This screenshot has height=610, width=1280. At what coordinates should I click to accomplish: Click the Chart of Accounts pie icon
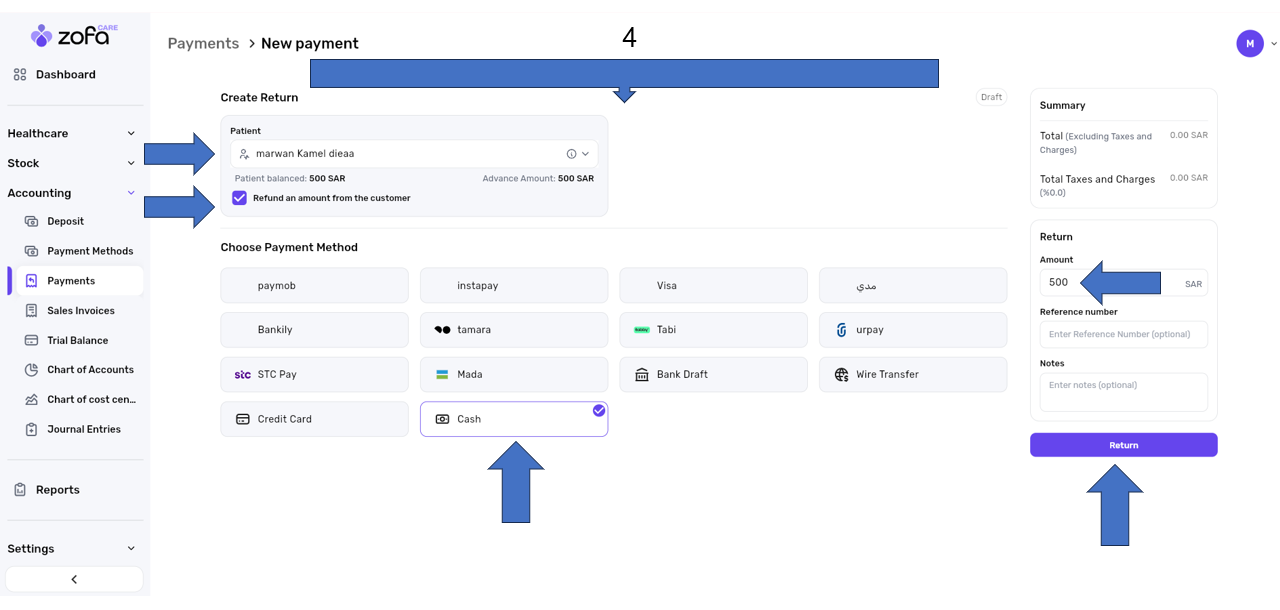click(31, 370)
